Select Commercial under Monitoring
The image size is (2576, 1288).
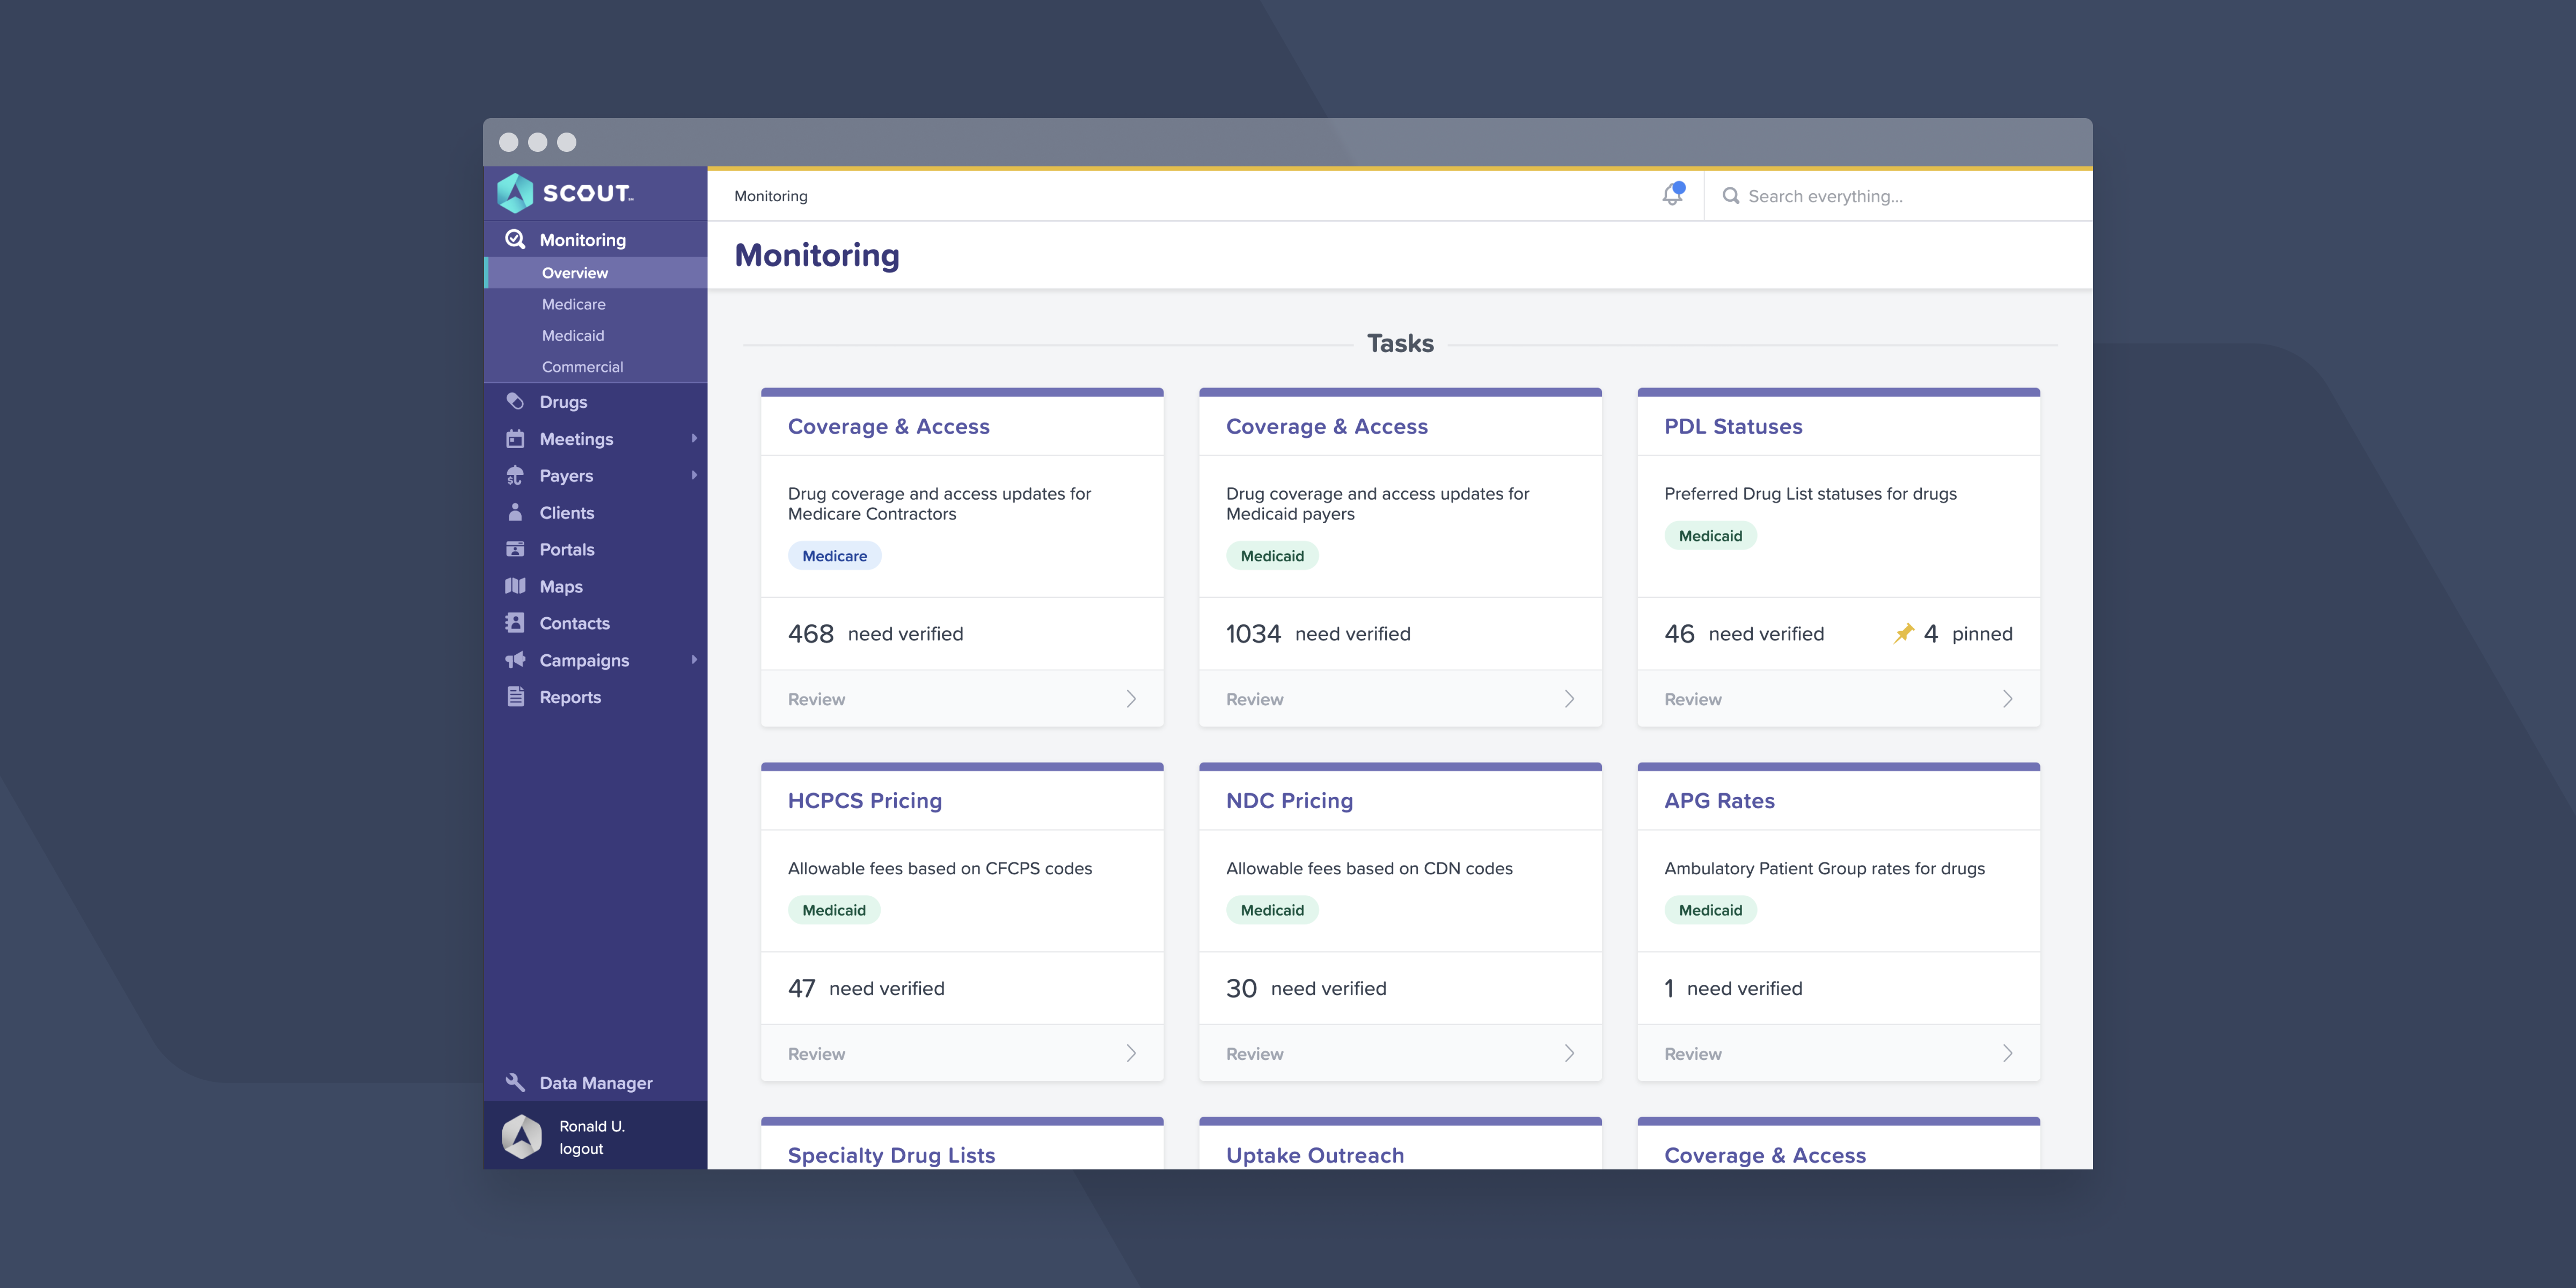point(582,367)
